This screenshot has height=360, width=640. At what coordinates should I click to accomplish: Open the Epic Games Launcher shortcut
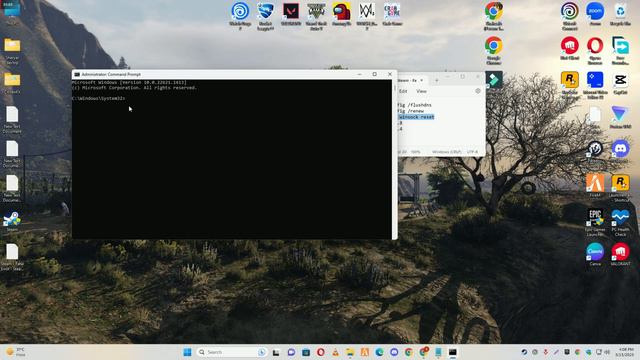click(x=595, y=222)
